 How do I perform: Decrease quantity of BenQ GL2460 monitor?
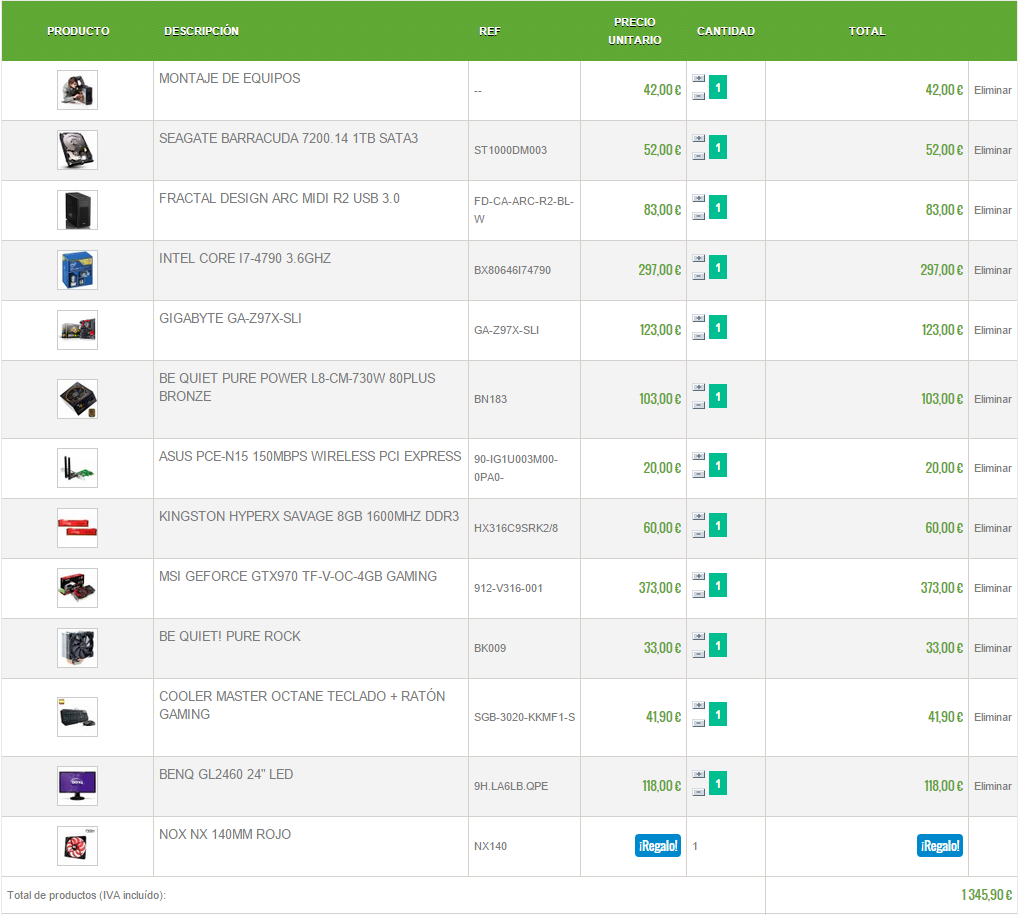coord(699,792)
